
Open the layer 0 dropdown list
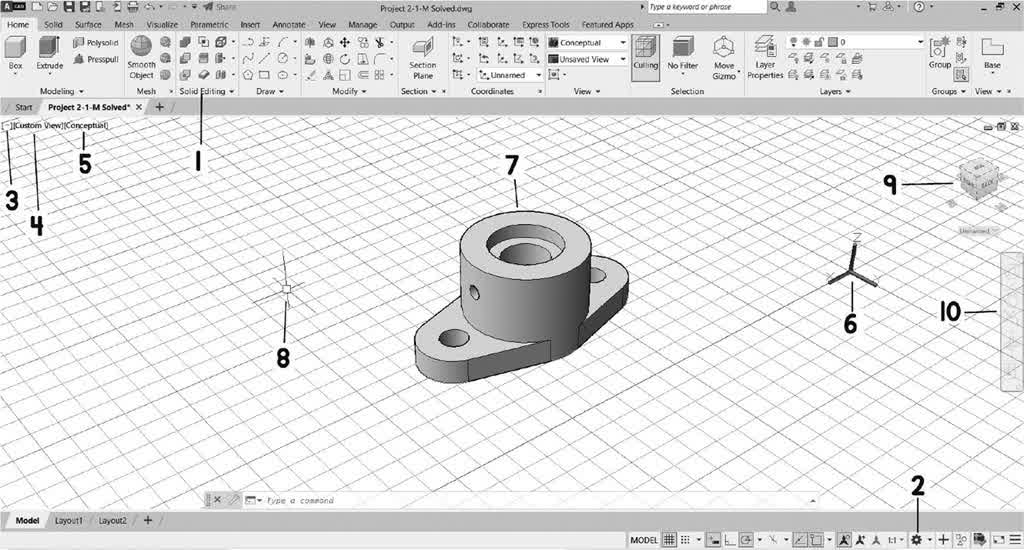[x=856, y=42]
